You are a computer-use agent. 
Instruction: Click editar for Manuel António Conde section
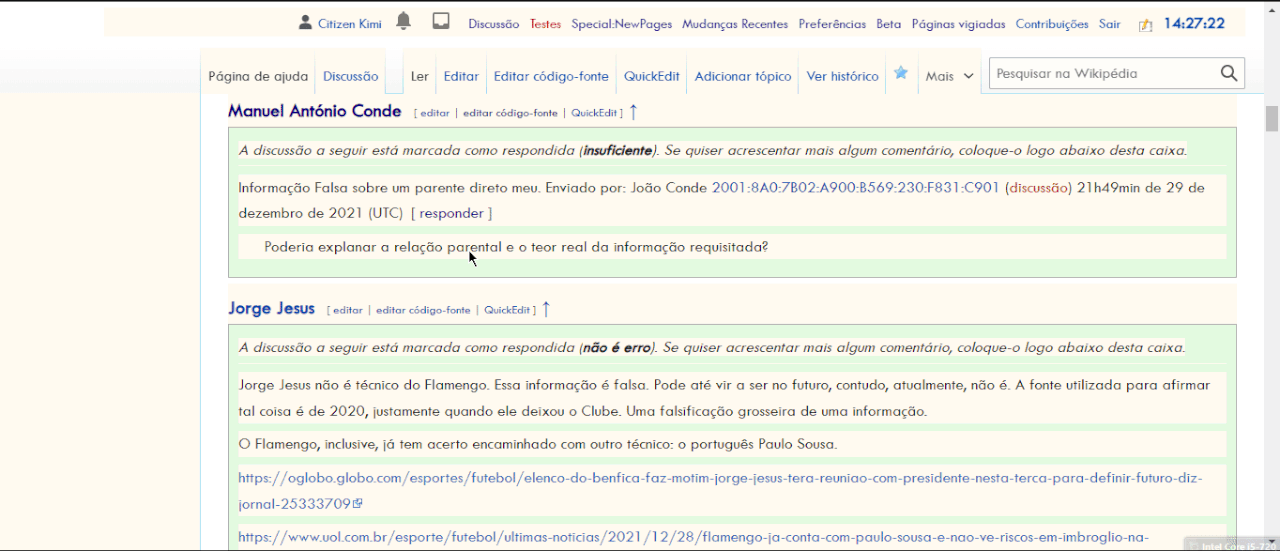(435, 113)
